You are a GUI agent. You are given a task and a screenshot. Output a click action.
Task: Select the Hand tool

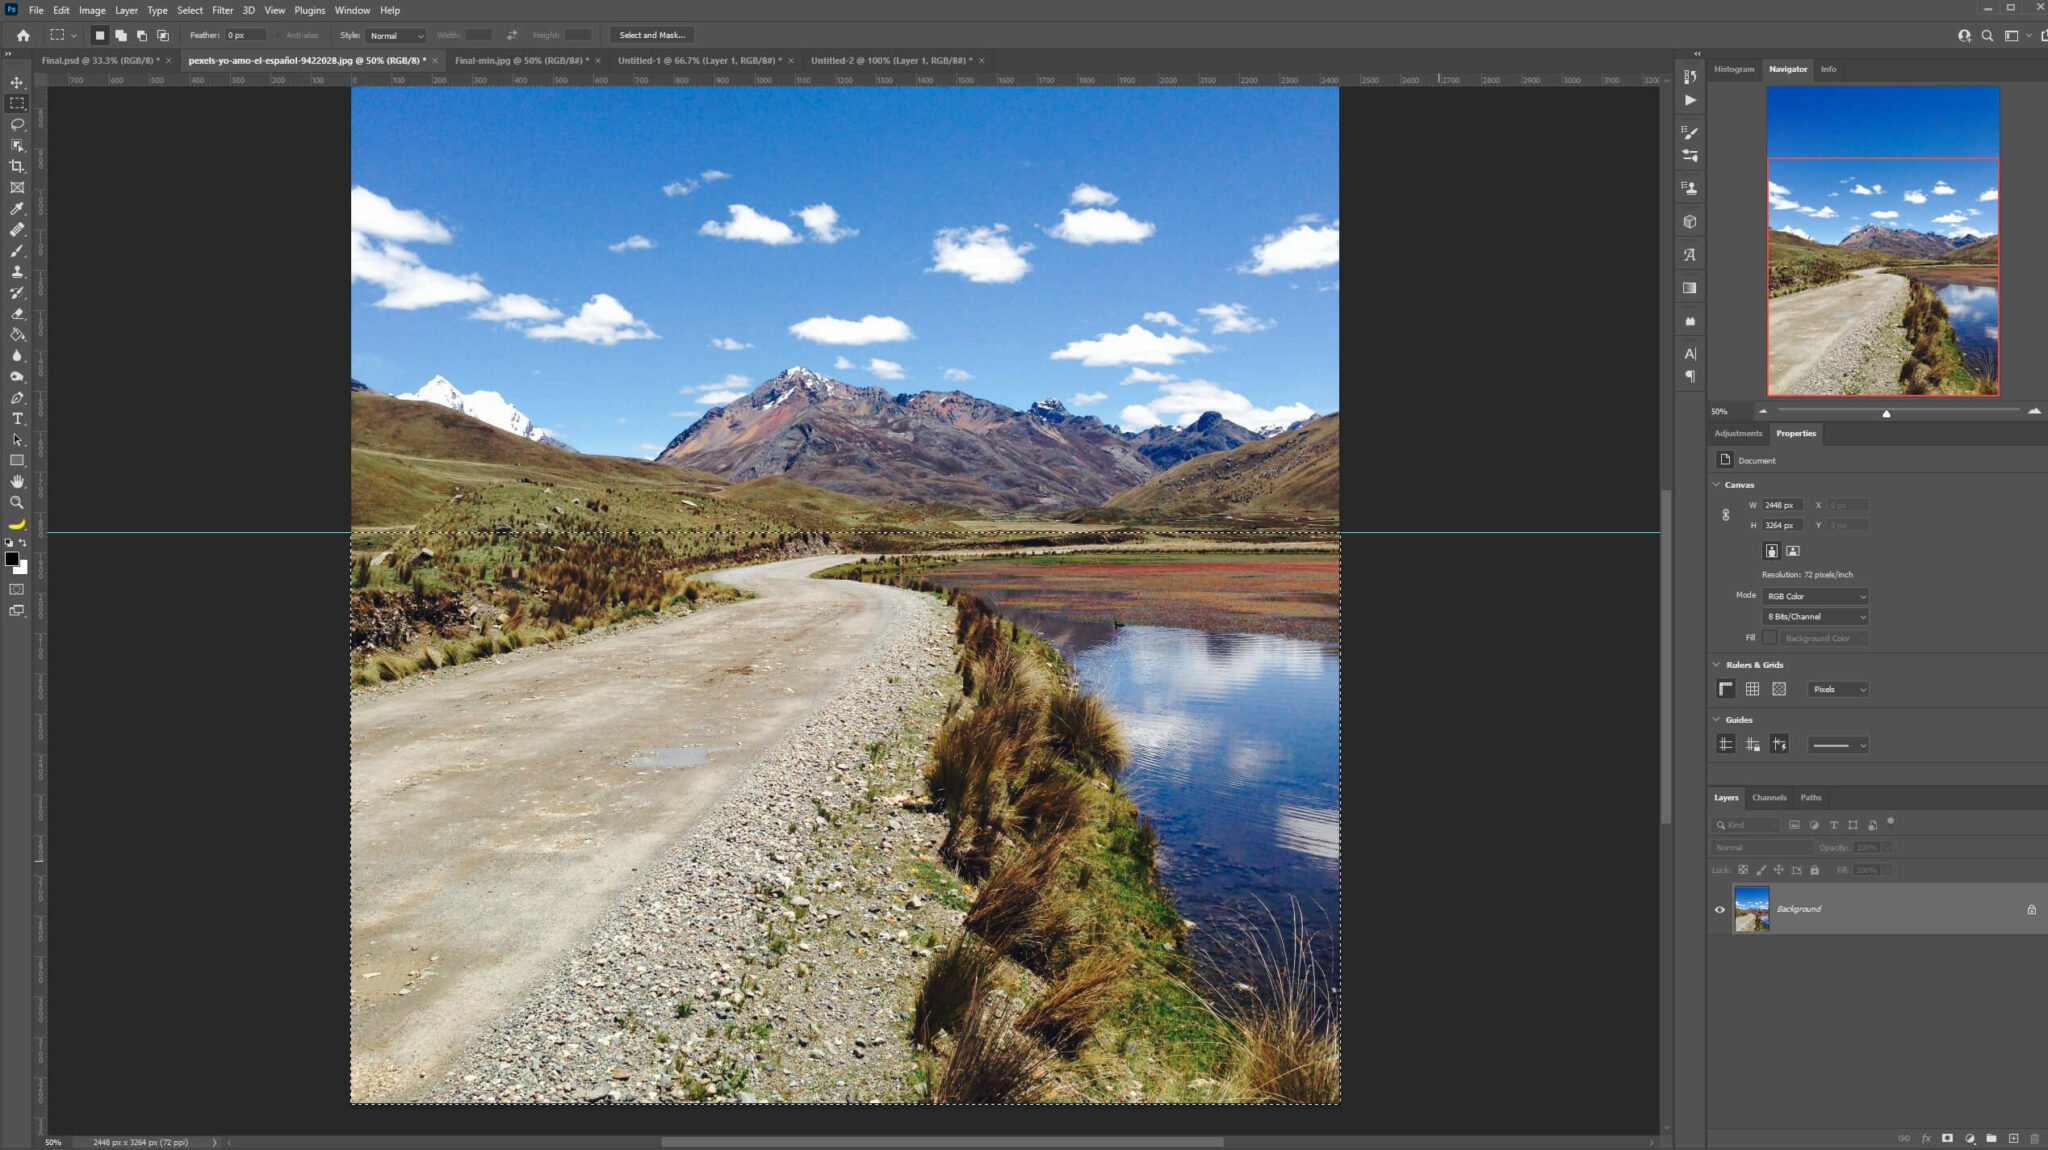pyautogui.click(x=17, y=482)
